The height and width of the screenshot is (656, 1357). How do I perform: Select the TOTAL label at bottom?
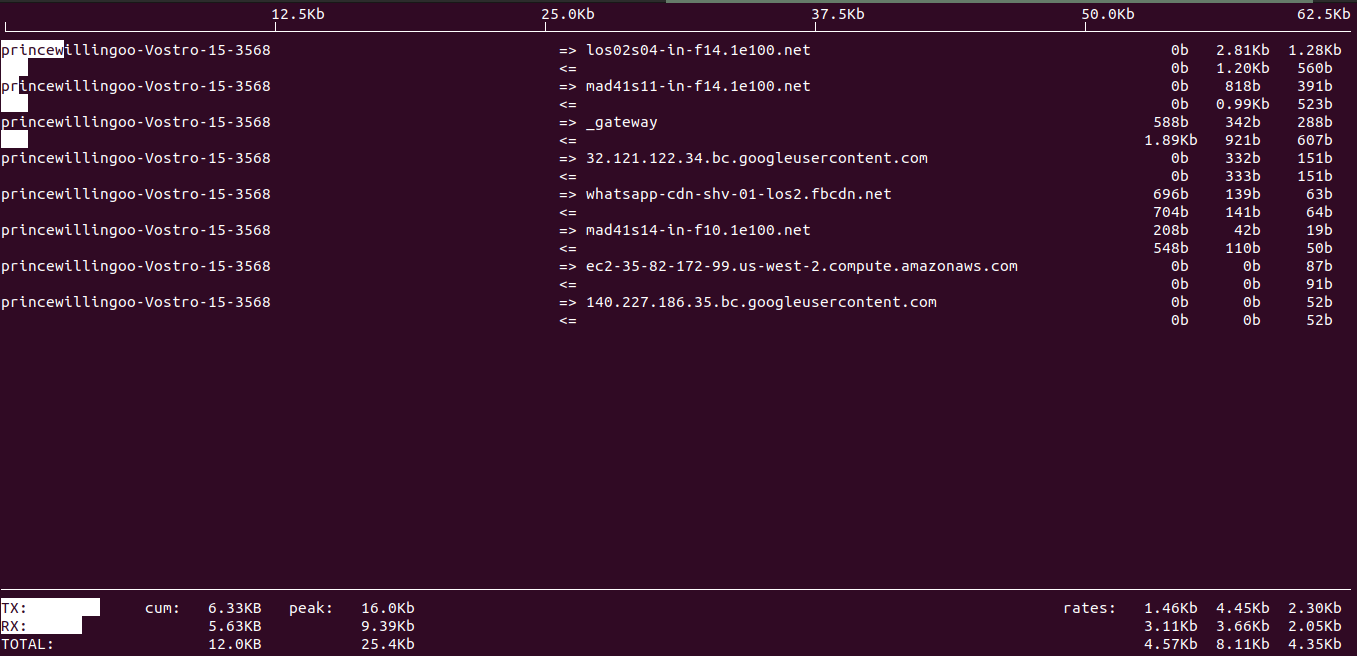tap(27, 644)
